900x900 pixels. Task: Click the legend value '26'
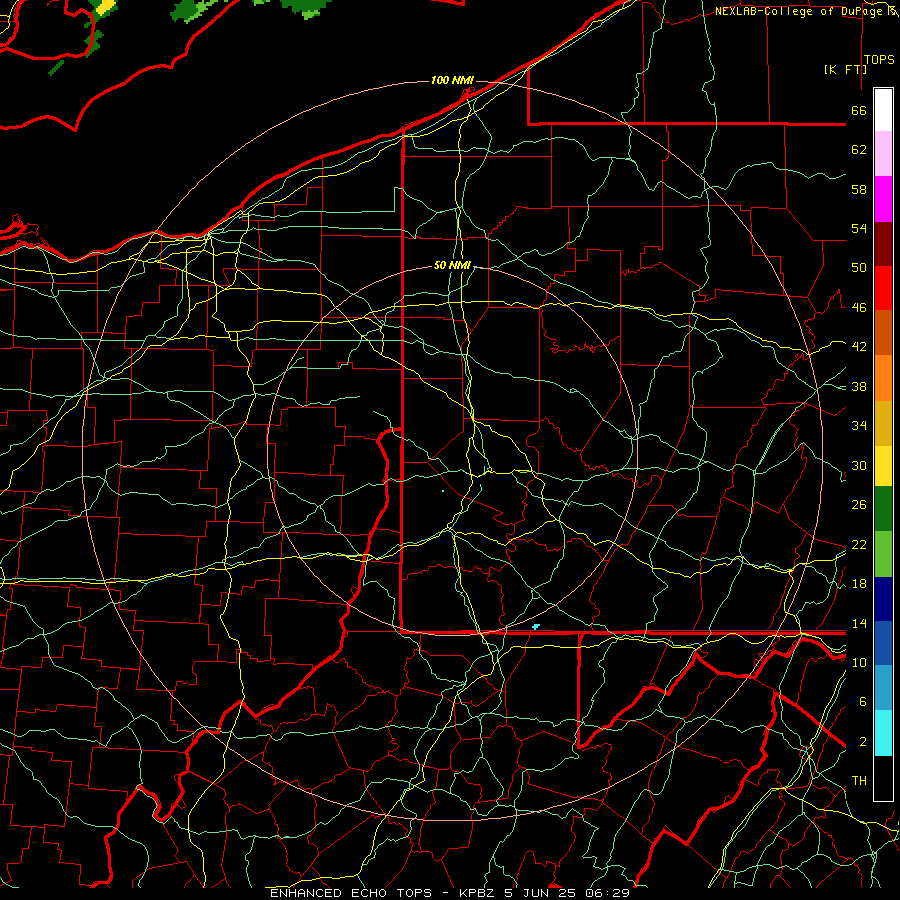pos(859,505)
